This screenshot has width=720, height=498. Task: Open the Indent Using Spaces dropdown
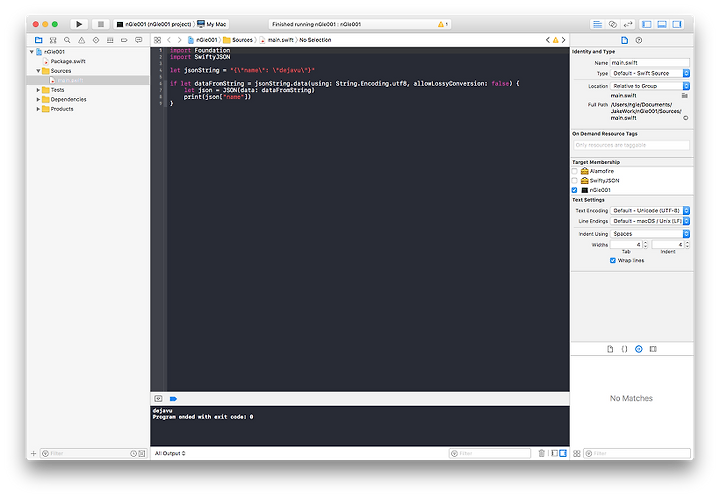(650, 234)
